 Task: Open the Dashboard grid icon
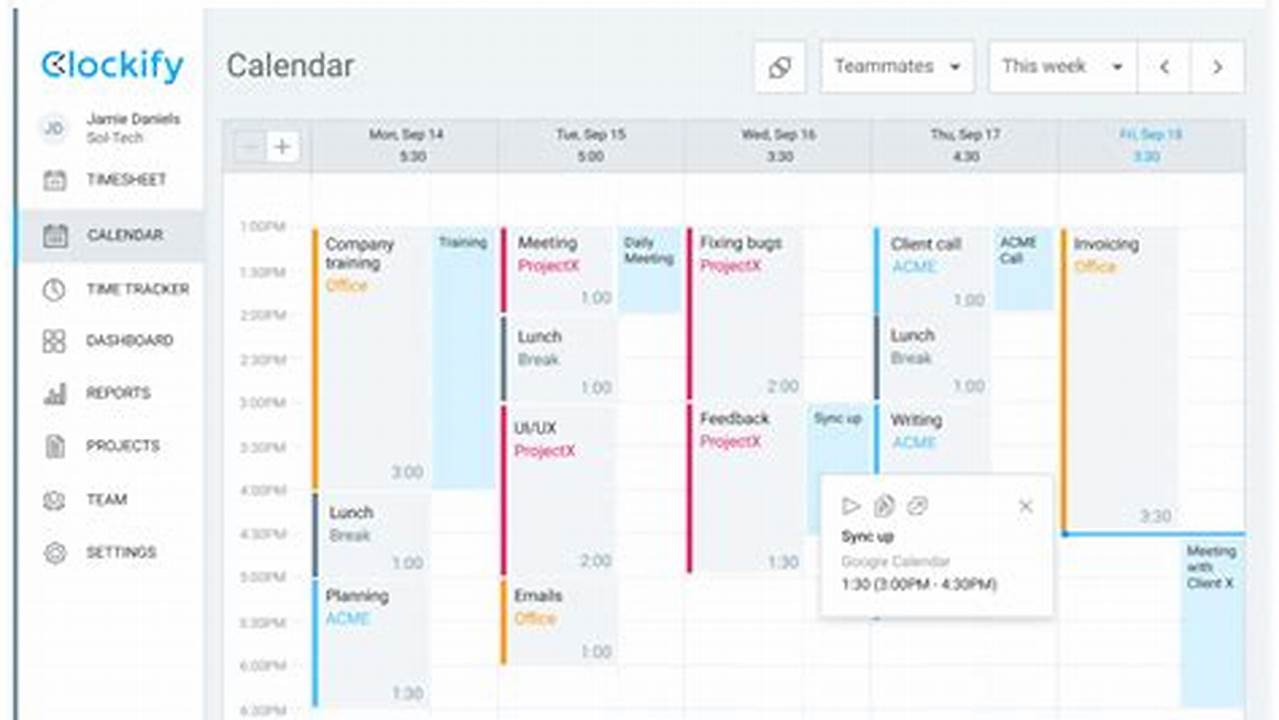pos(54,342)
